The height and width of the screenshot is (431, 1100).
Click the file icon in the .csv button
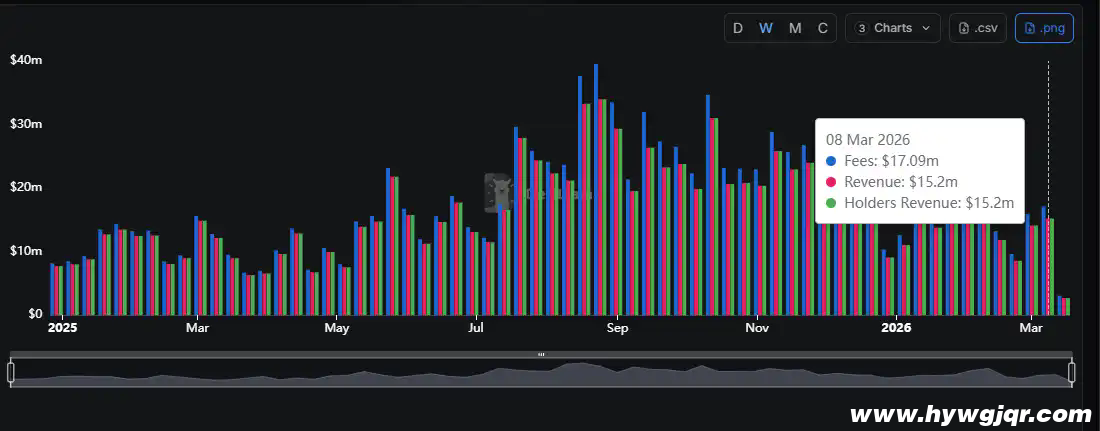[964, 28]
